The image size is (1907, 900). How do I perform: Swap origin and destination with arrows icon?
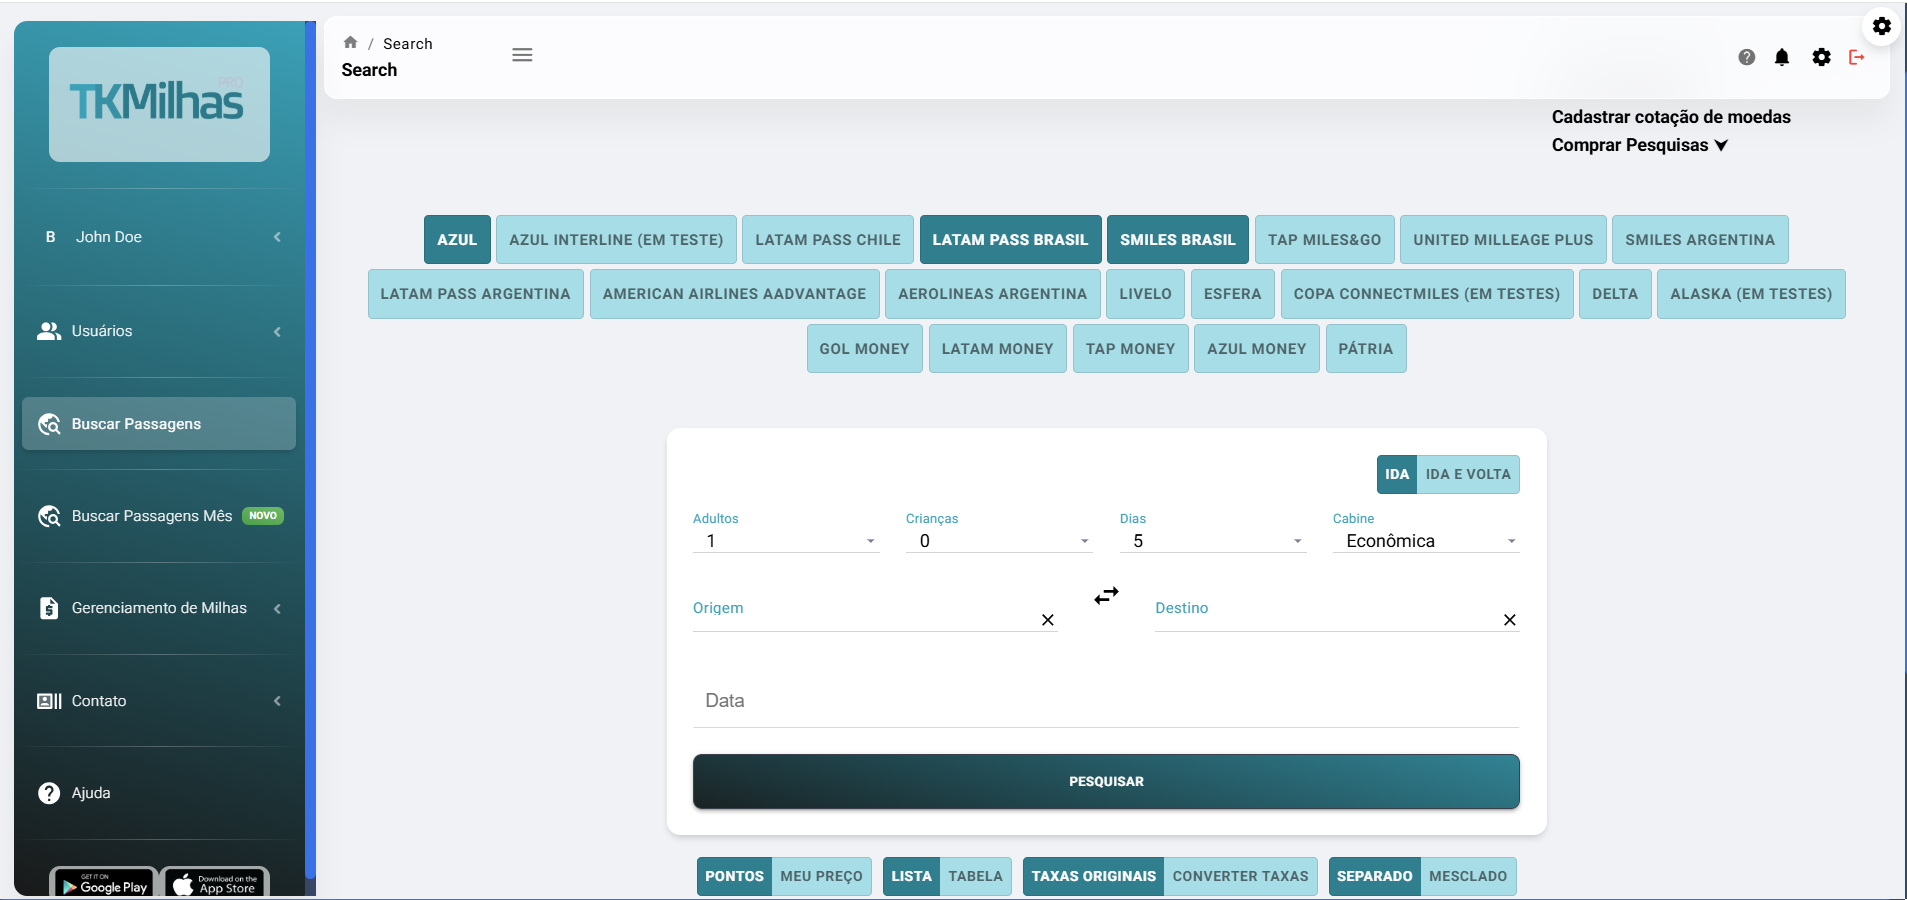tap(1106, 596)
